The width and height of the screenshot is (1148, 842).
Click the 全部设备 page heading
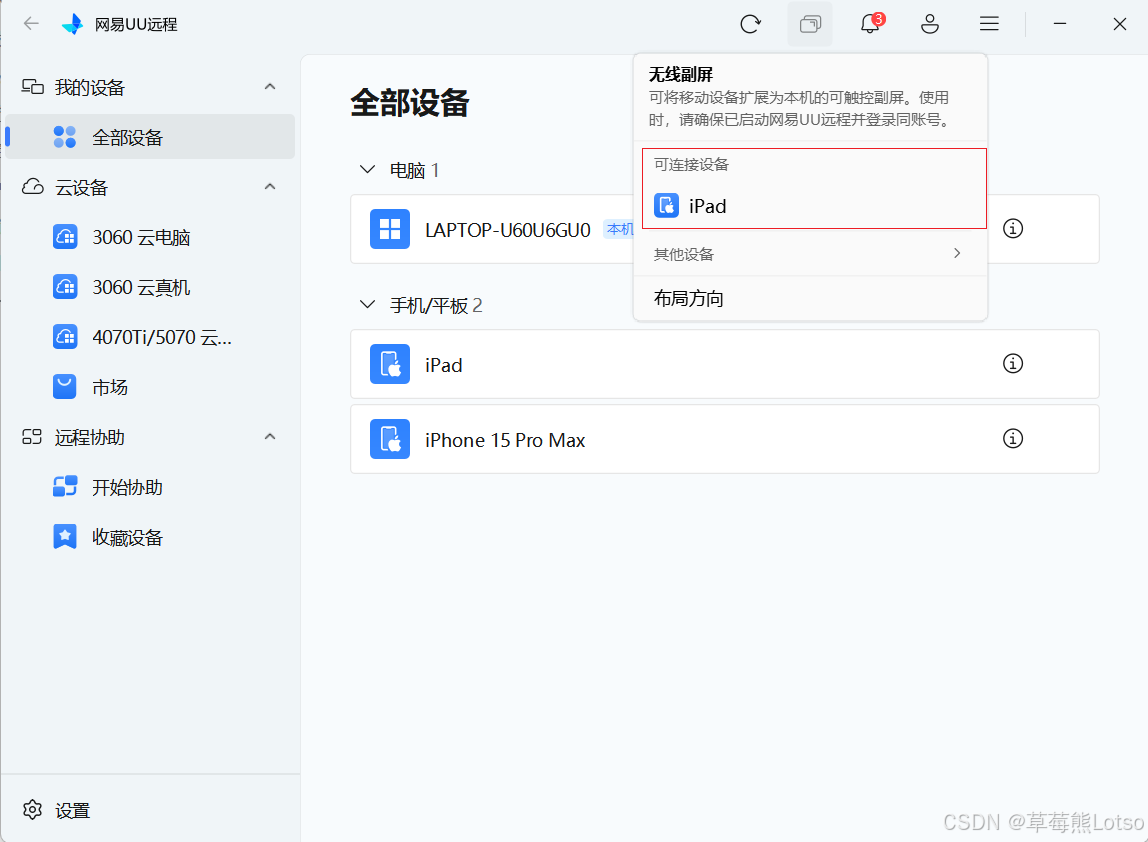409,103
